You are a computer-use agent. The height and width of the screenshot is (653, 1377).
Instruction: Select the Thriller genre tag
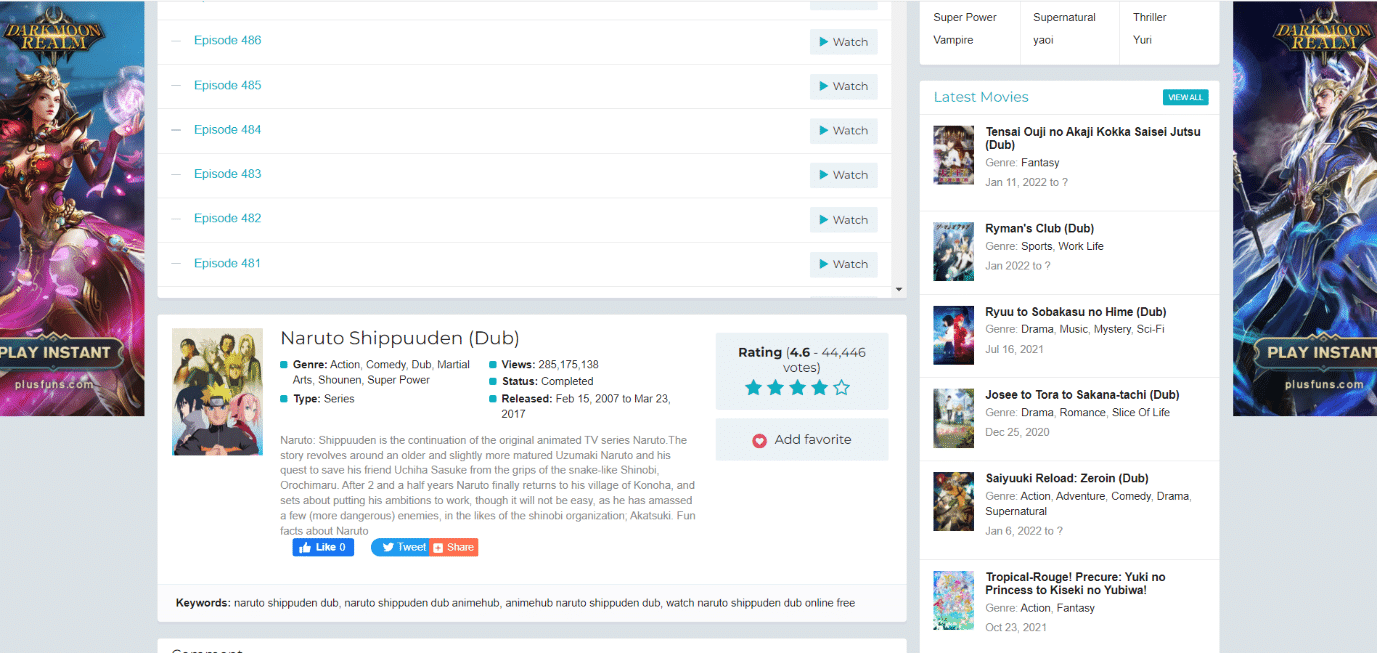click(1149, 17)
